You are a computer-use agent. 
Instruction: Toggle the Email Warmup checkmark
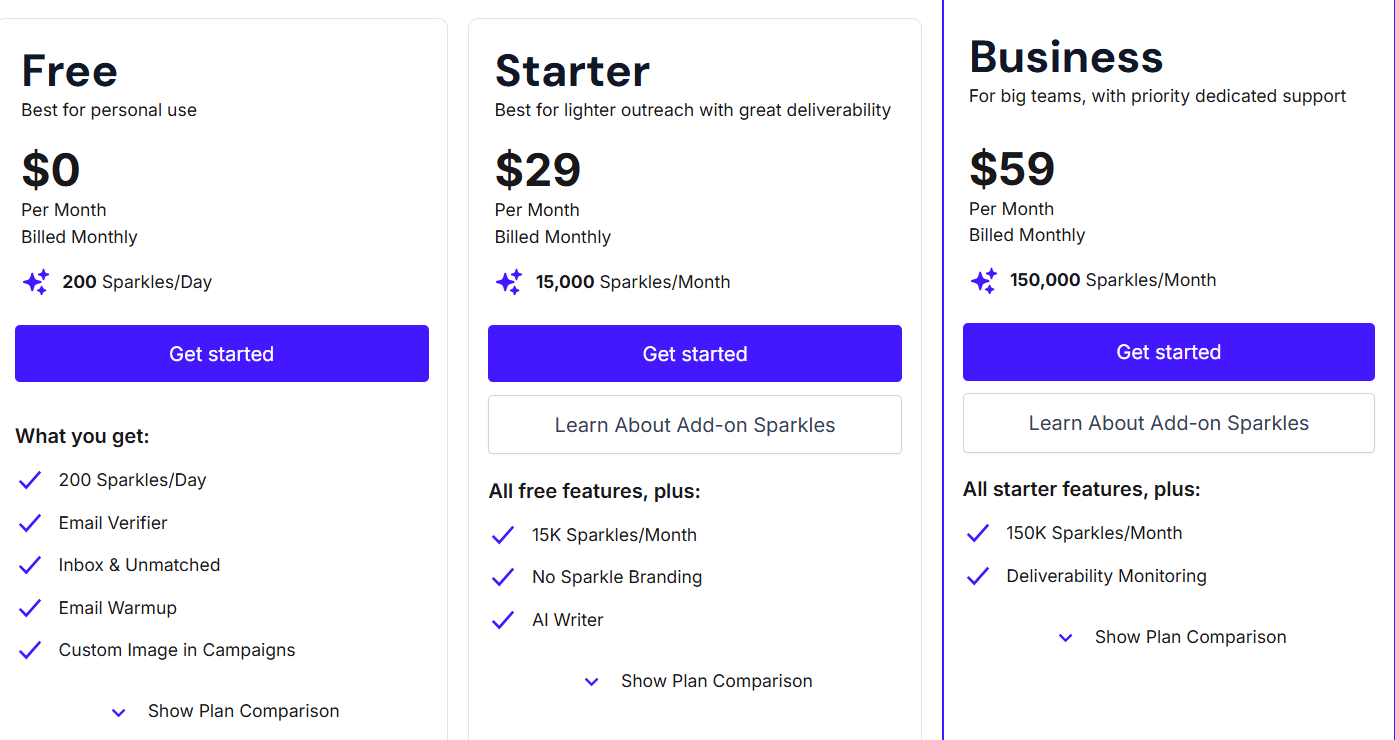pyautogui.click(x=29, y=606)
